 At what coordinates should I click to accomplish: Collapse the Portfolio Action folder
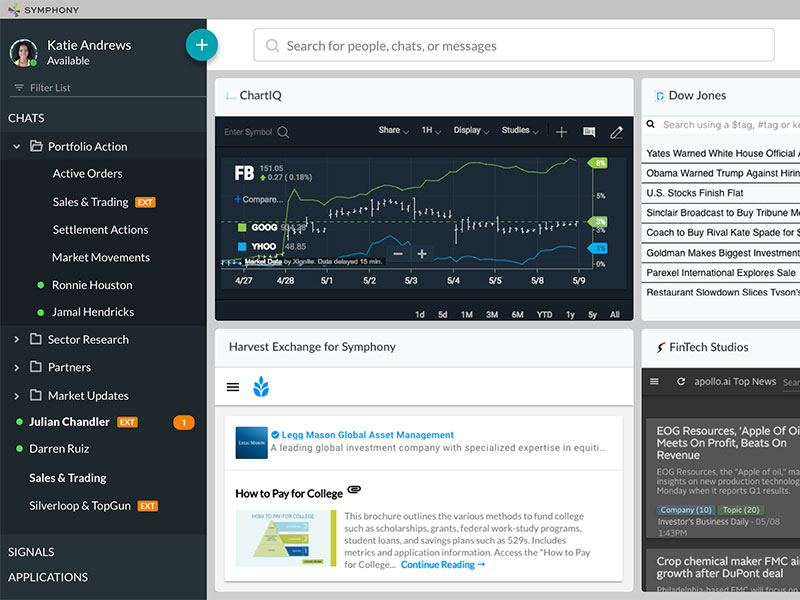pos(17,147)
